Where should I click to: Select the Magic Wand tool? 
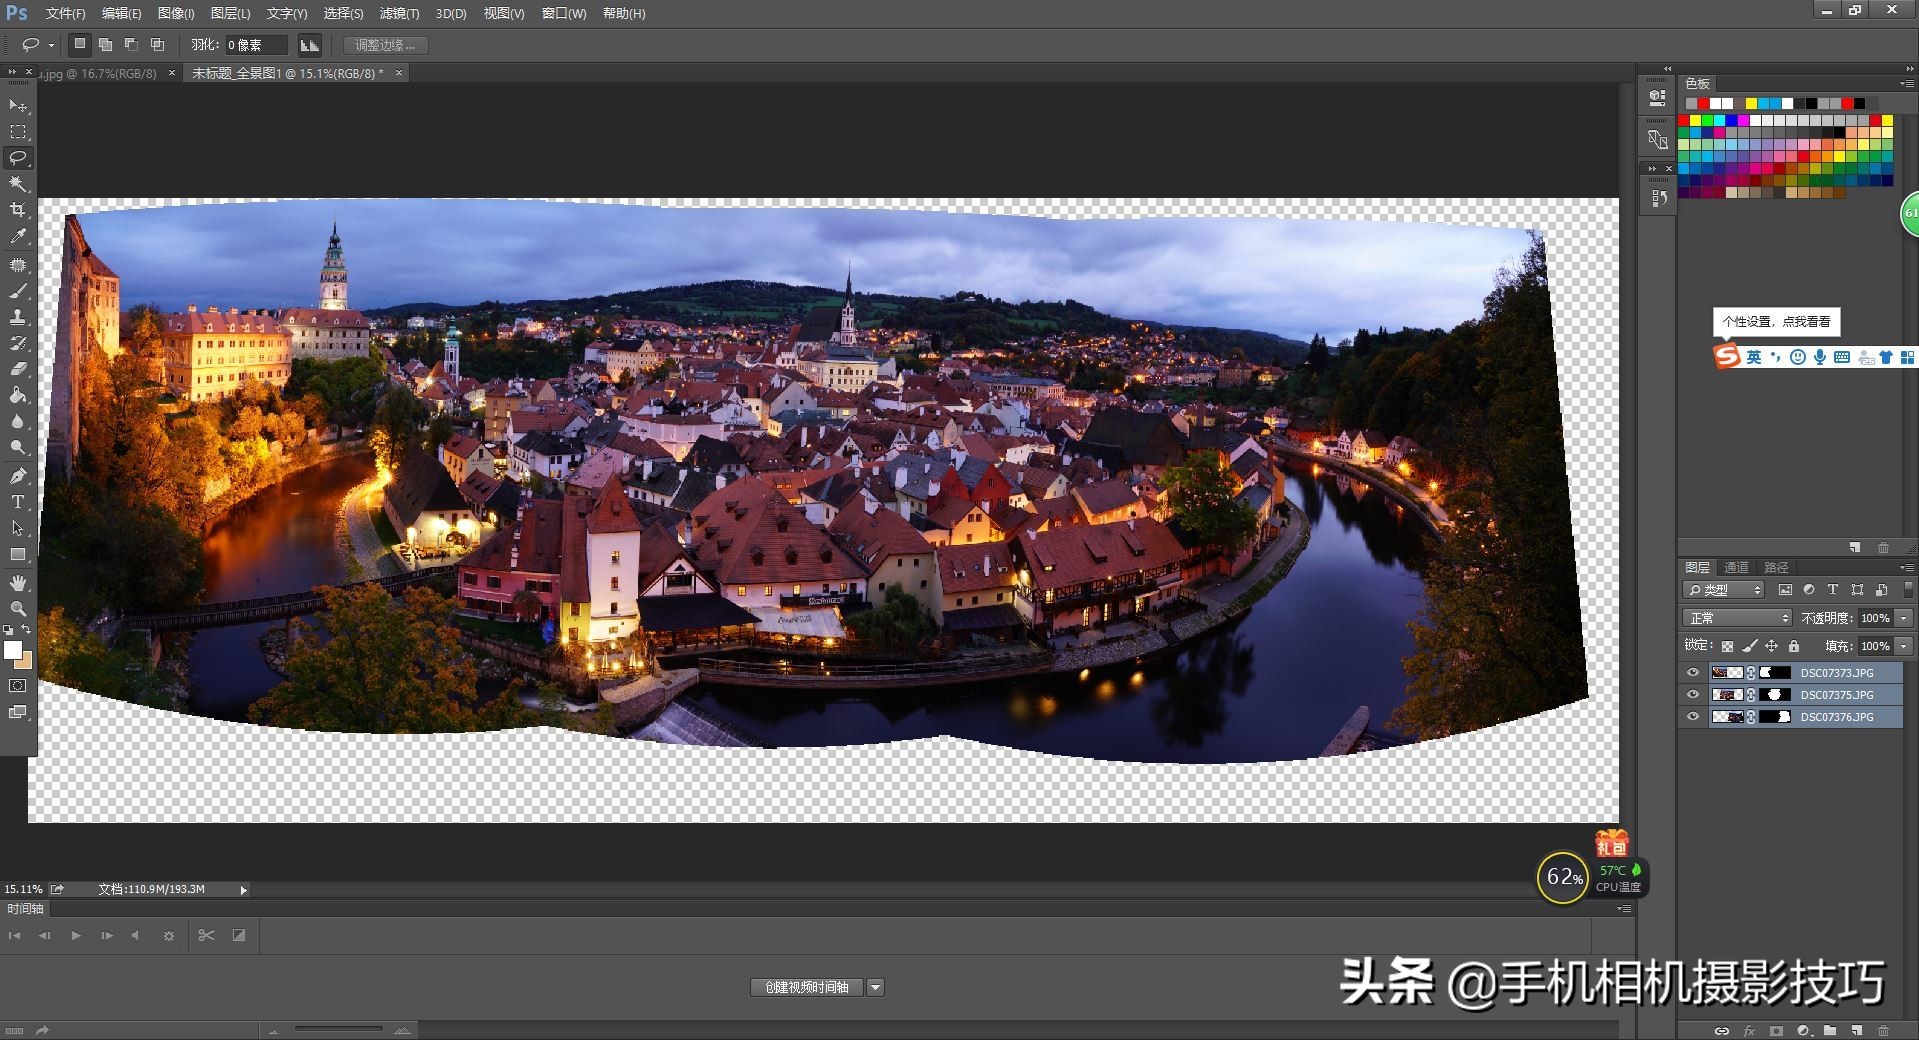tap(18, 184)
